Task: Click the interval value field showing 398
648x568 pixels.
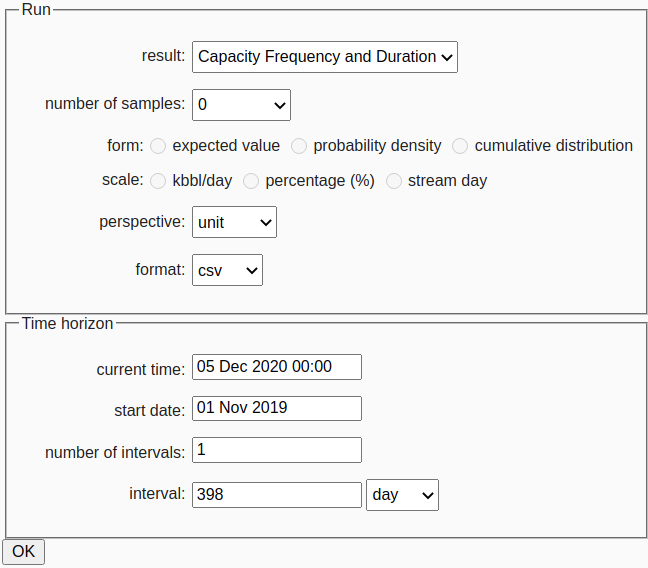Action: [x=277, y=495]
